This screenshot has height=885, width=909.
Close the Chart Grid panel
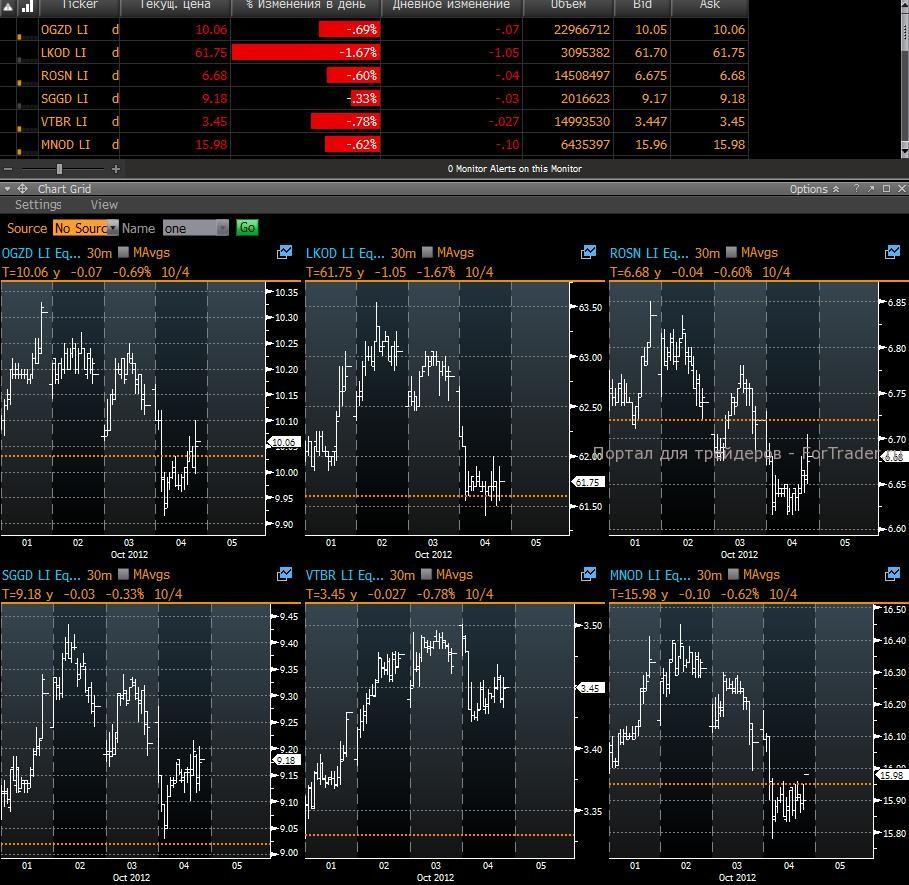901,188
